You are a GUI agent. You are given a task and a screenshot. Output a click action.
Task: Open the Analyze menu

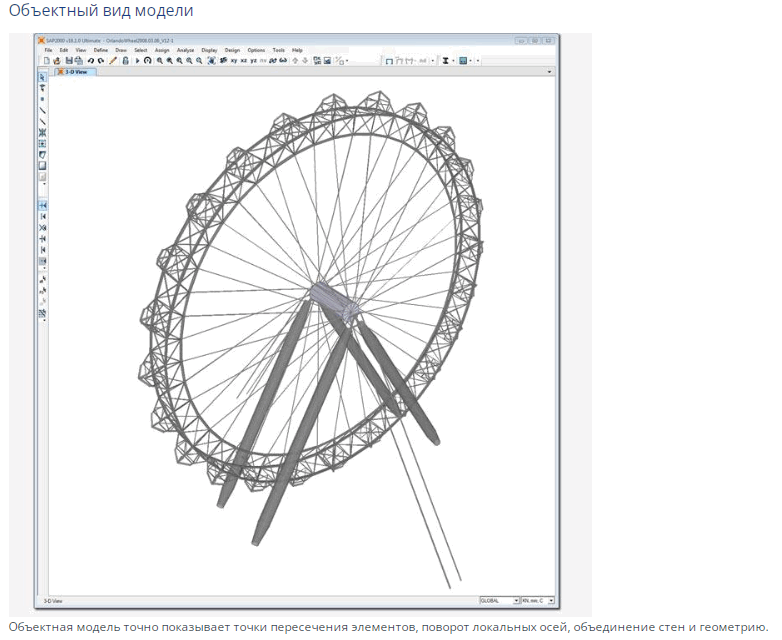[185, 50]
